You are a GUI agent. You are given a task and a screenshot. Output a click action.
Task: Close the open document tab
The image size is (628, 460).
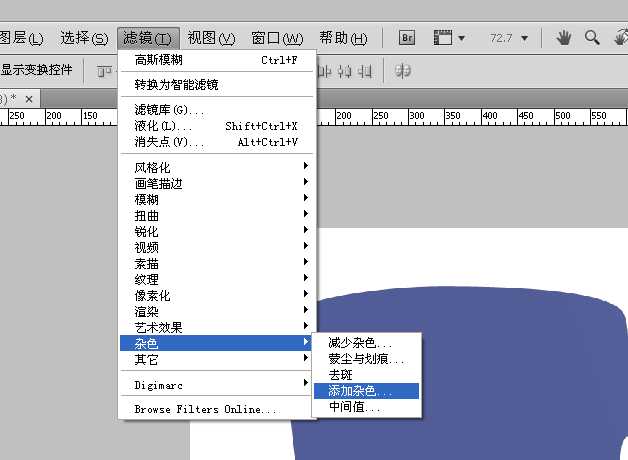point(29,98)
